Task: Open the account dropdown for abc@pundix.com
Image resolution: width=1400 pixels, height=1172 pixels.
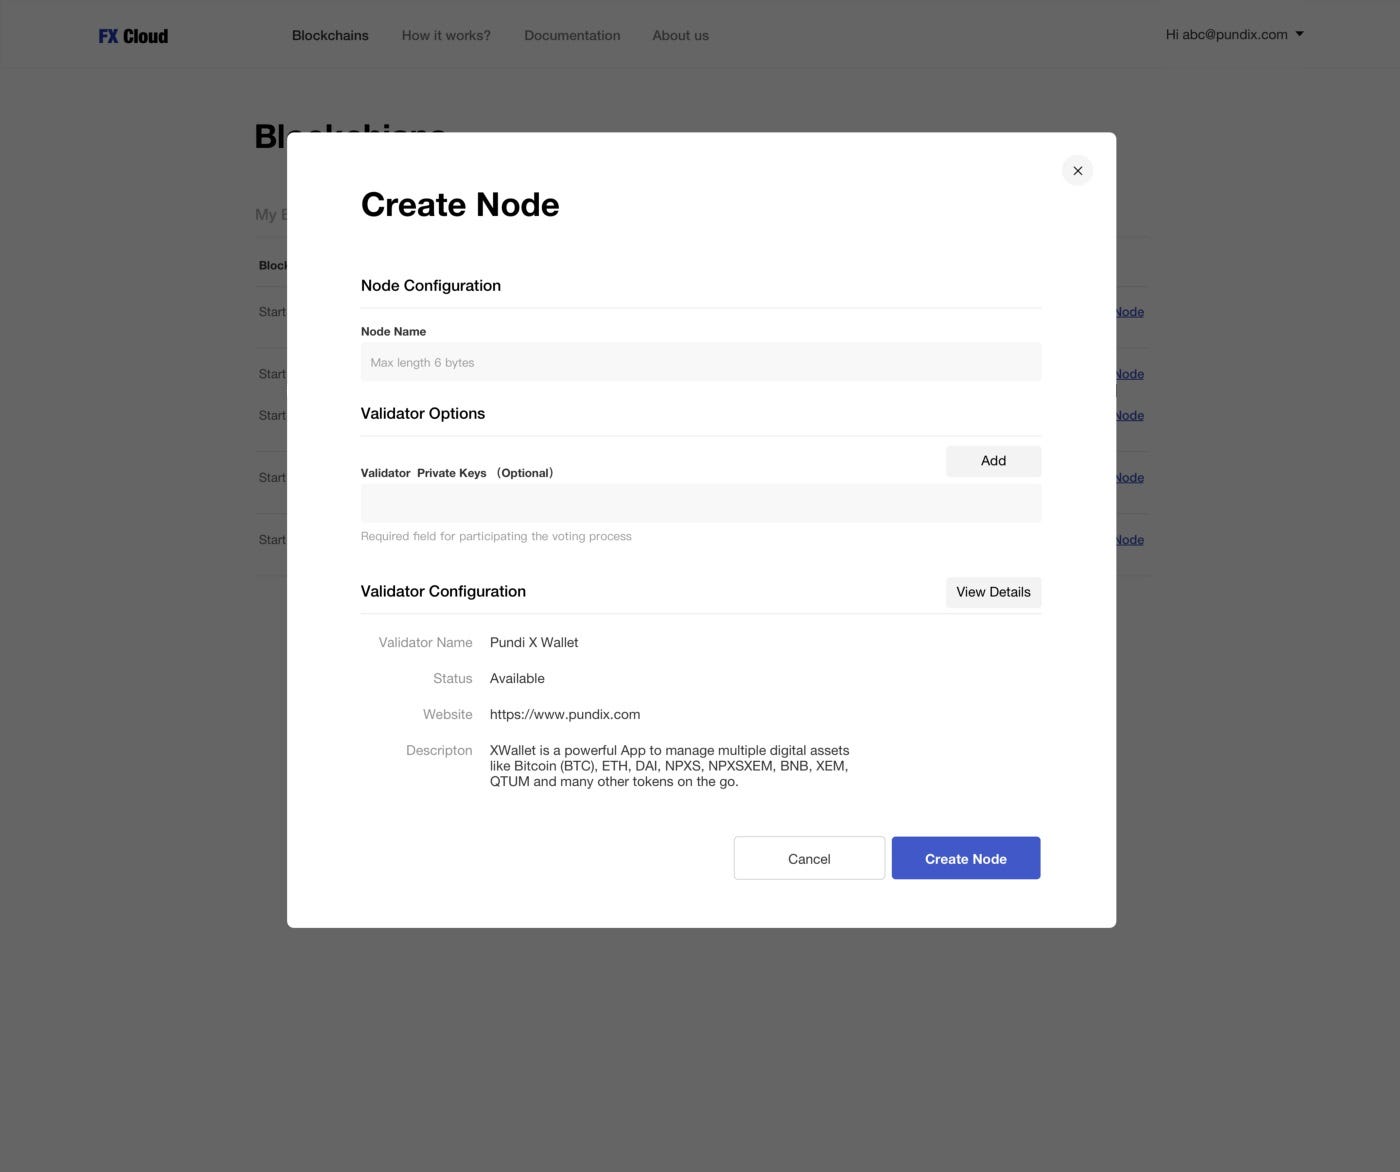Action: tap(1235, 34)
